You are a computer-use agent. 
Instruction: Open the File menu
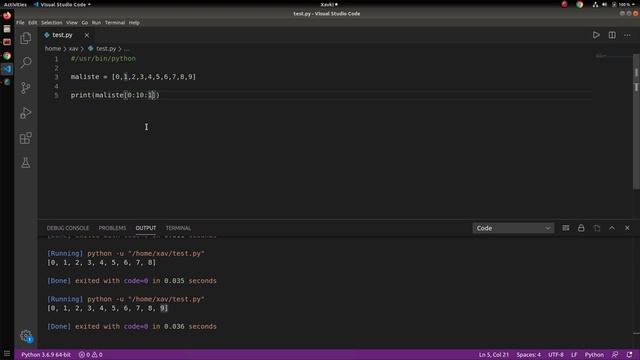click(x=20, y=23)
